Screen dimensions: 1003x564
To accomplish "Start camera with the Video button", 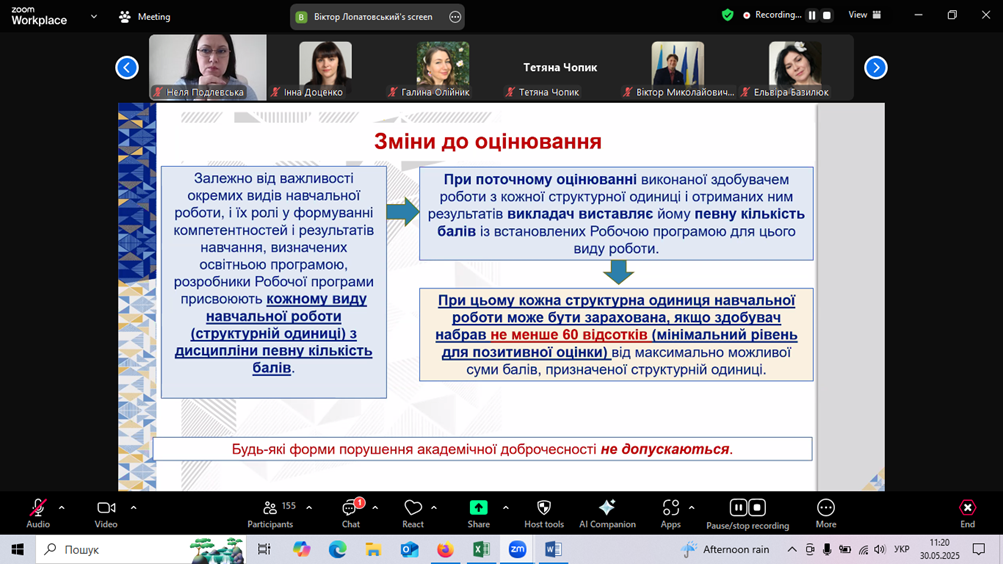I will [106, 513].
